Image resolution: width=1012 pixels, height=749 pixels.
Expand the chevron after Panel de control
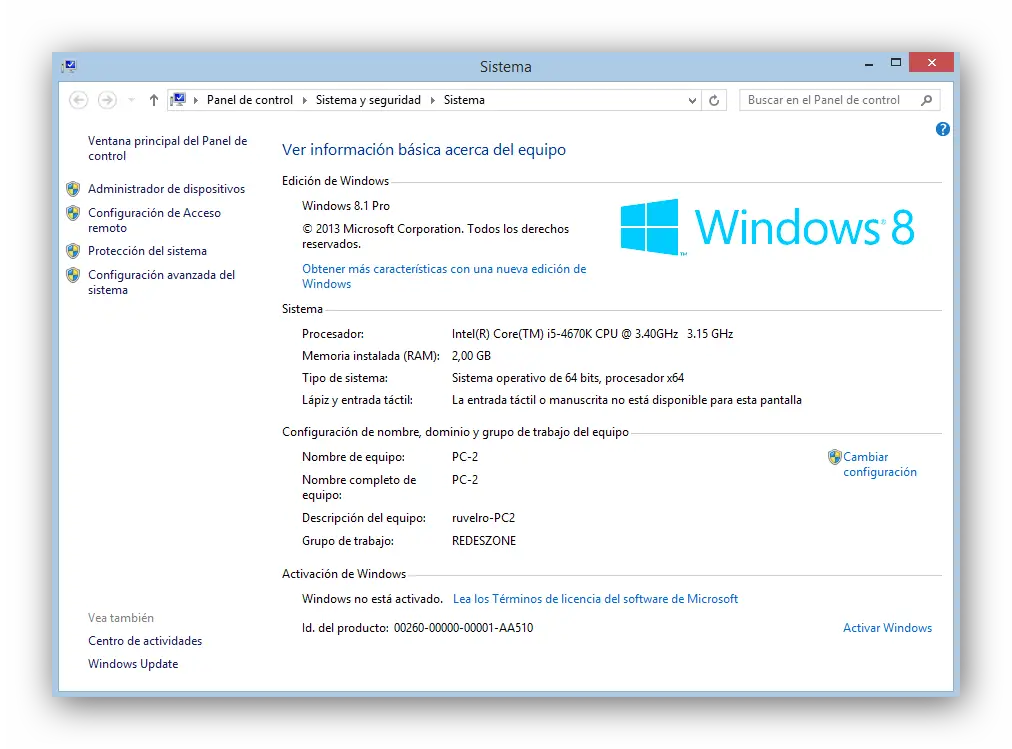pyautogui.click(x=305, y=100)
